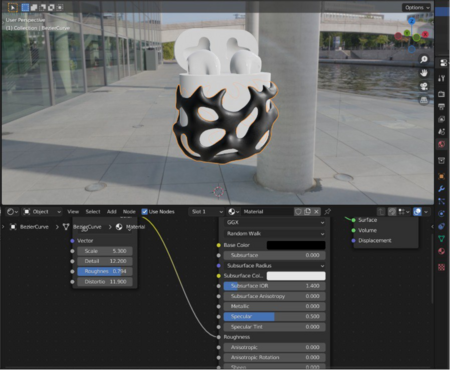
Task: Click the Scale 5.300 field
Action: 105,251
